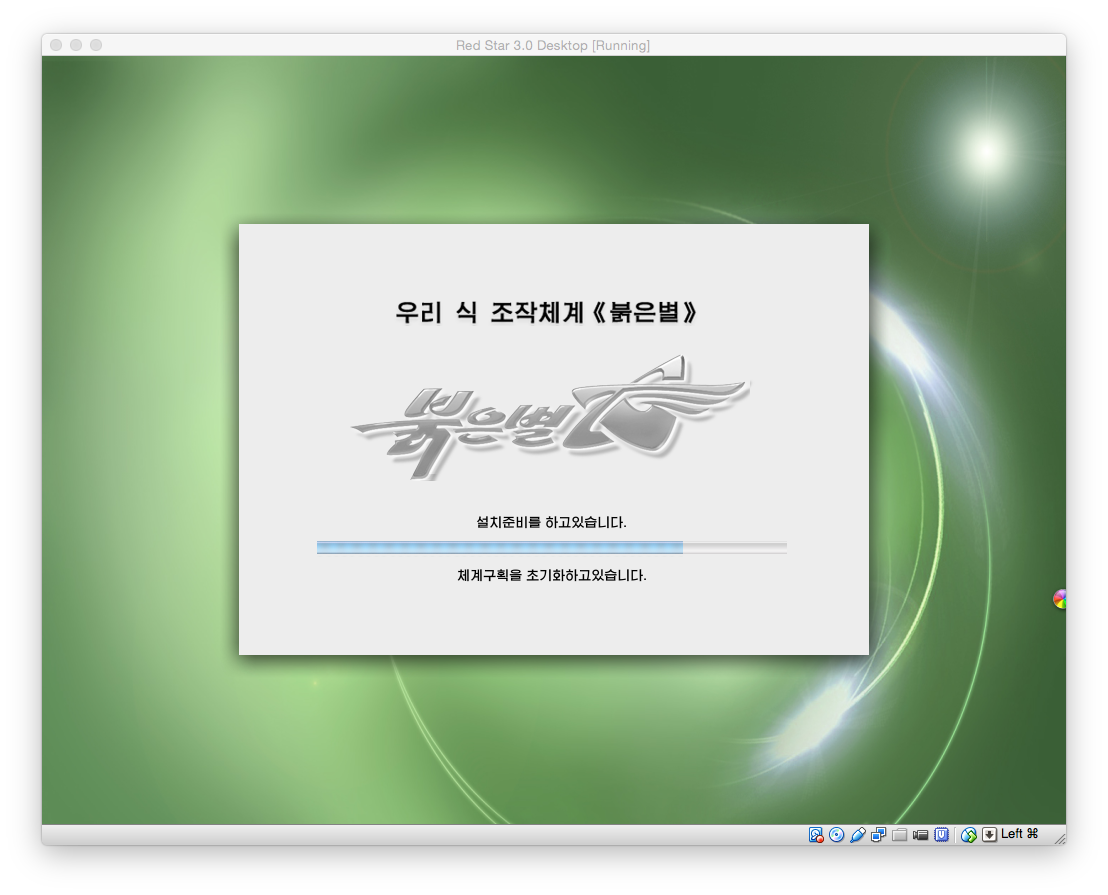Click the silver 붉은별 star logo
The image size is (1108, 895).
[x=548, y=417]
